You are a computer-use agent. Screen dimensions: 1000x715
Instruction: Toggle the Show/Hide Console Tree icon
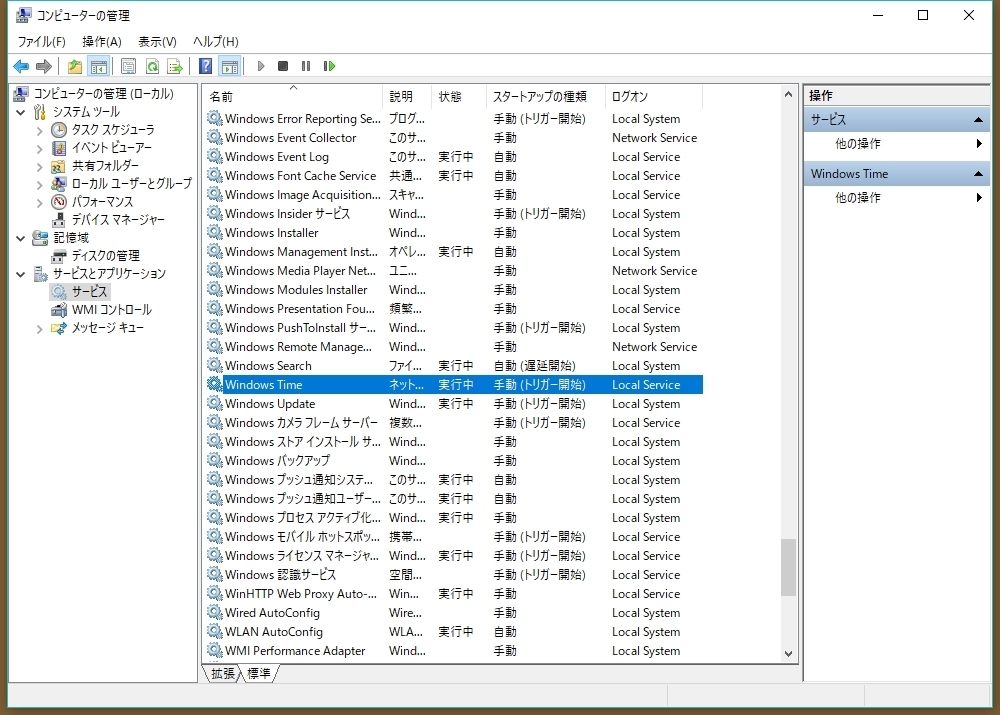[98, 67]
